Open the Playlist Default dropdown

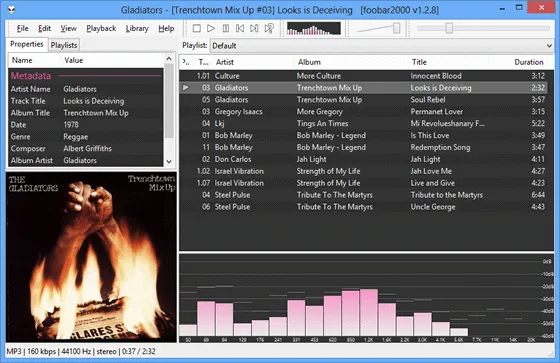pos(382,46)
